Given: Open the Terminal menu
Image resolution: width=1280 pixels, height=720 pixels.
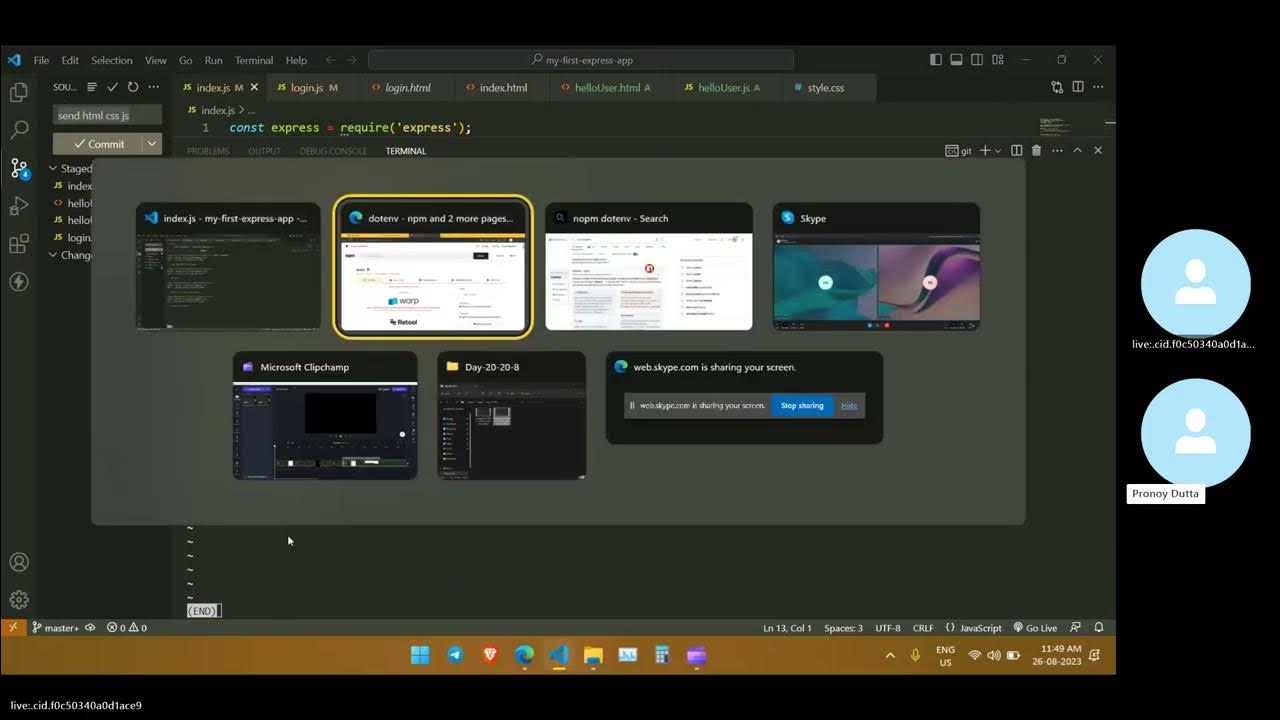Looking at the screenshot, I should click(254, 60).
